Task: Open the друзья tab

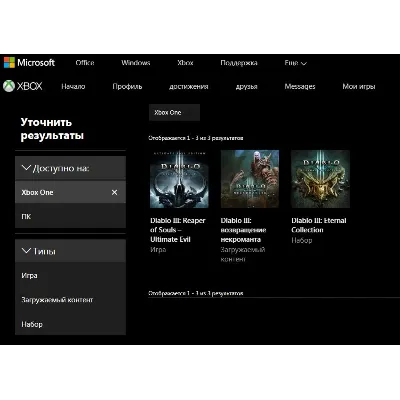Action: pyautogui.click(x=247, y=87)
